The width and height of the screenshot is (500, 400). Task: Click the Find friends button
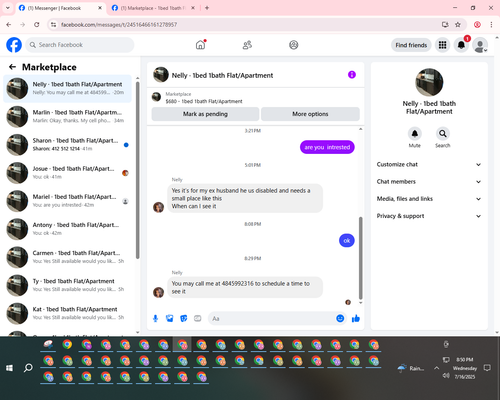coord(411,45)
